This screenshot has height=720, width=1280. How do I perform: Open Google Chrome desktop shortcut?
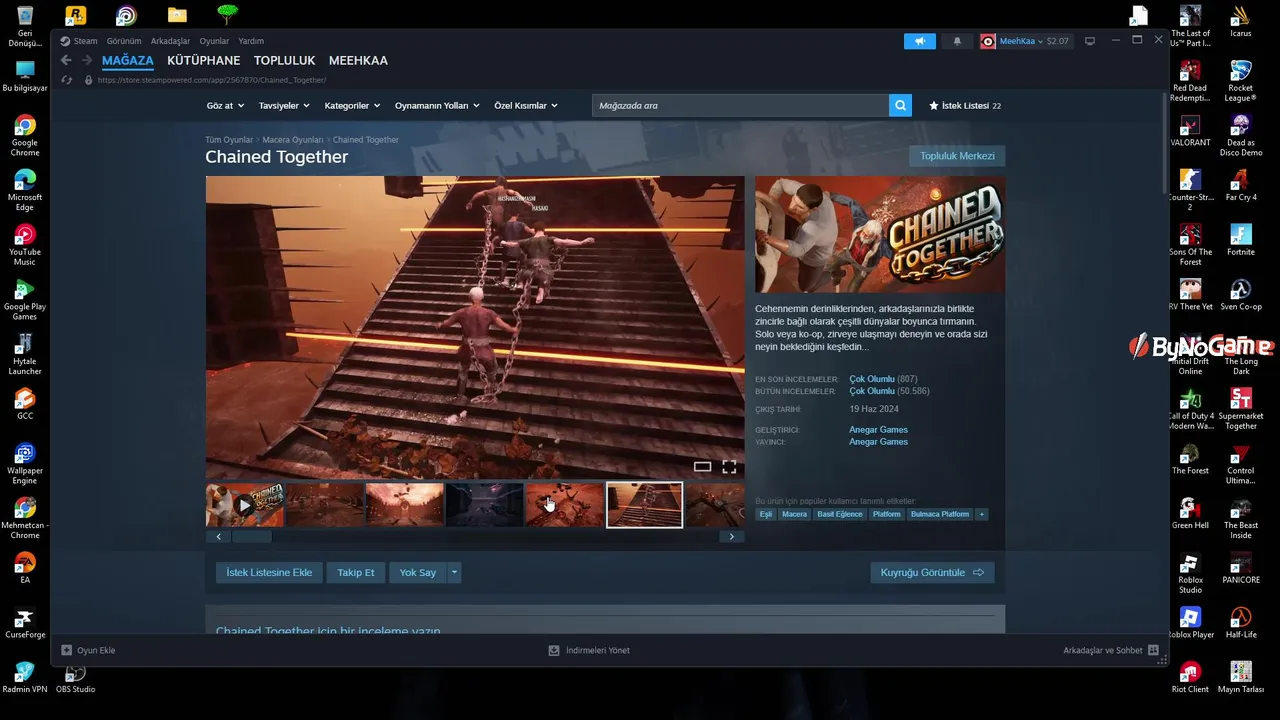coord(25,135)
